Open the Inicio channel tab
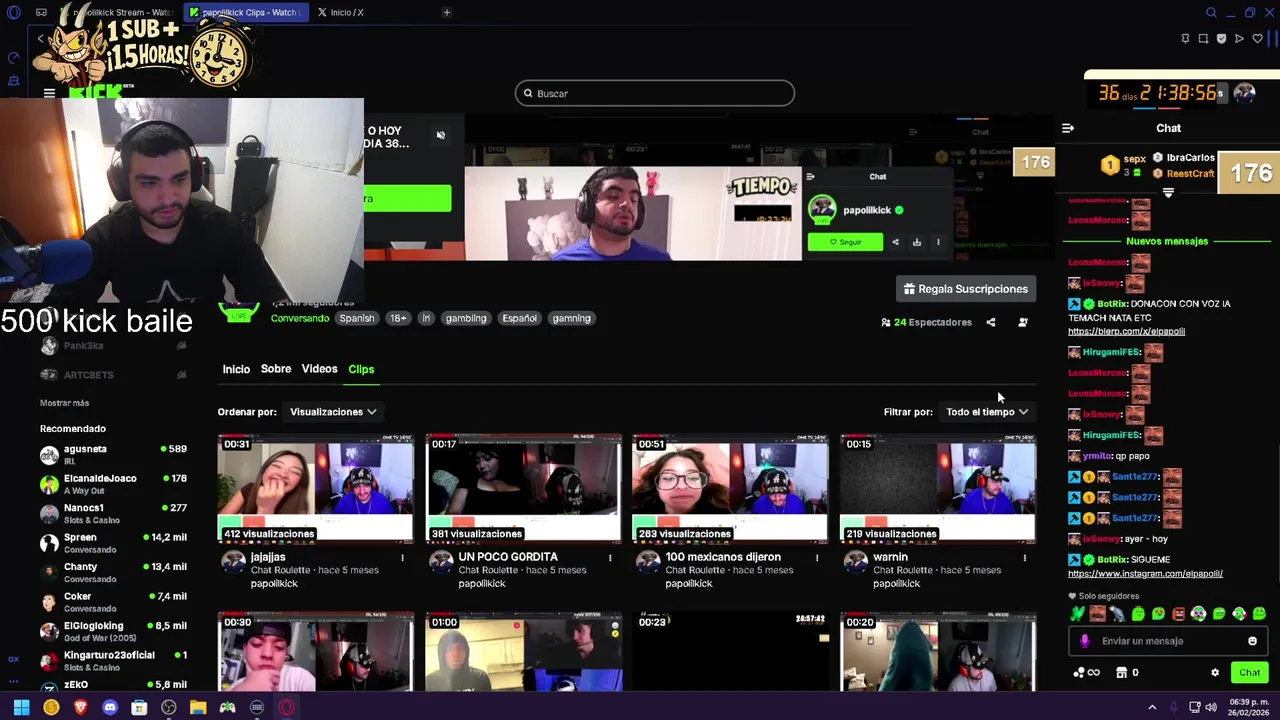1280x720 pixels. pos(236,369)
